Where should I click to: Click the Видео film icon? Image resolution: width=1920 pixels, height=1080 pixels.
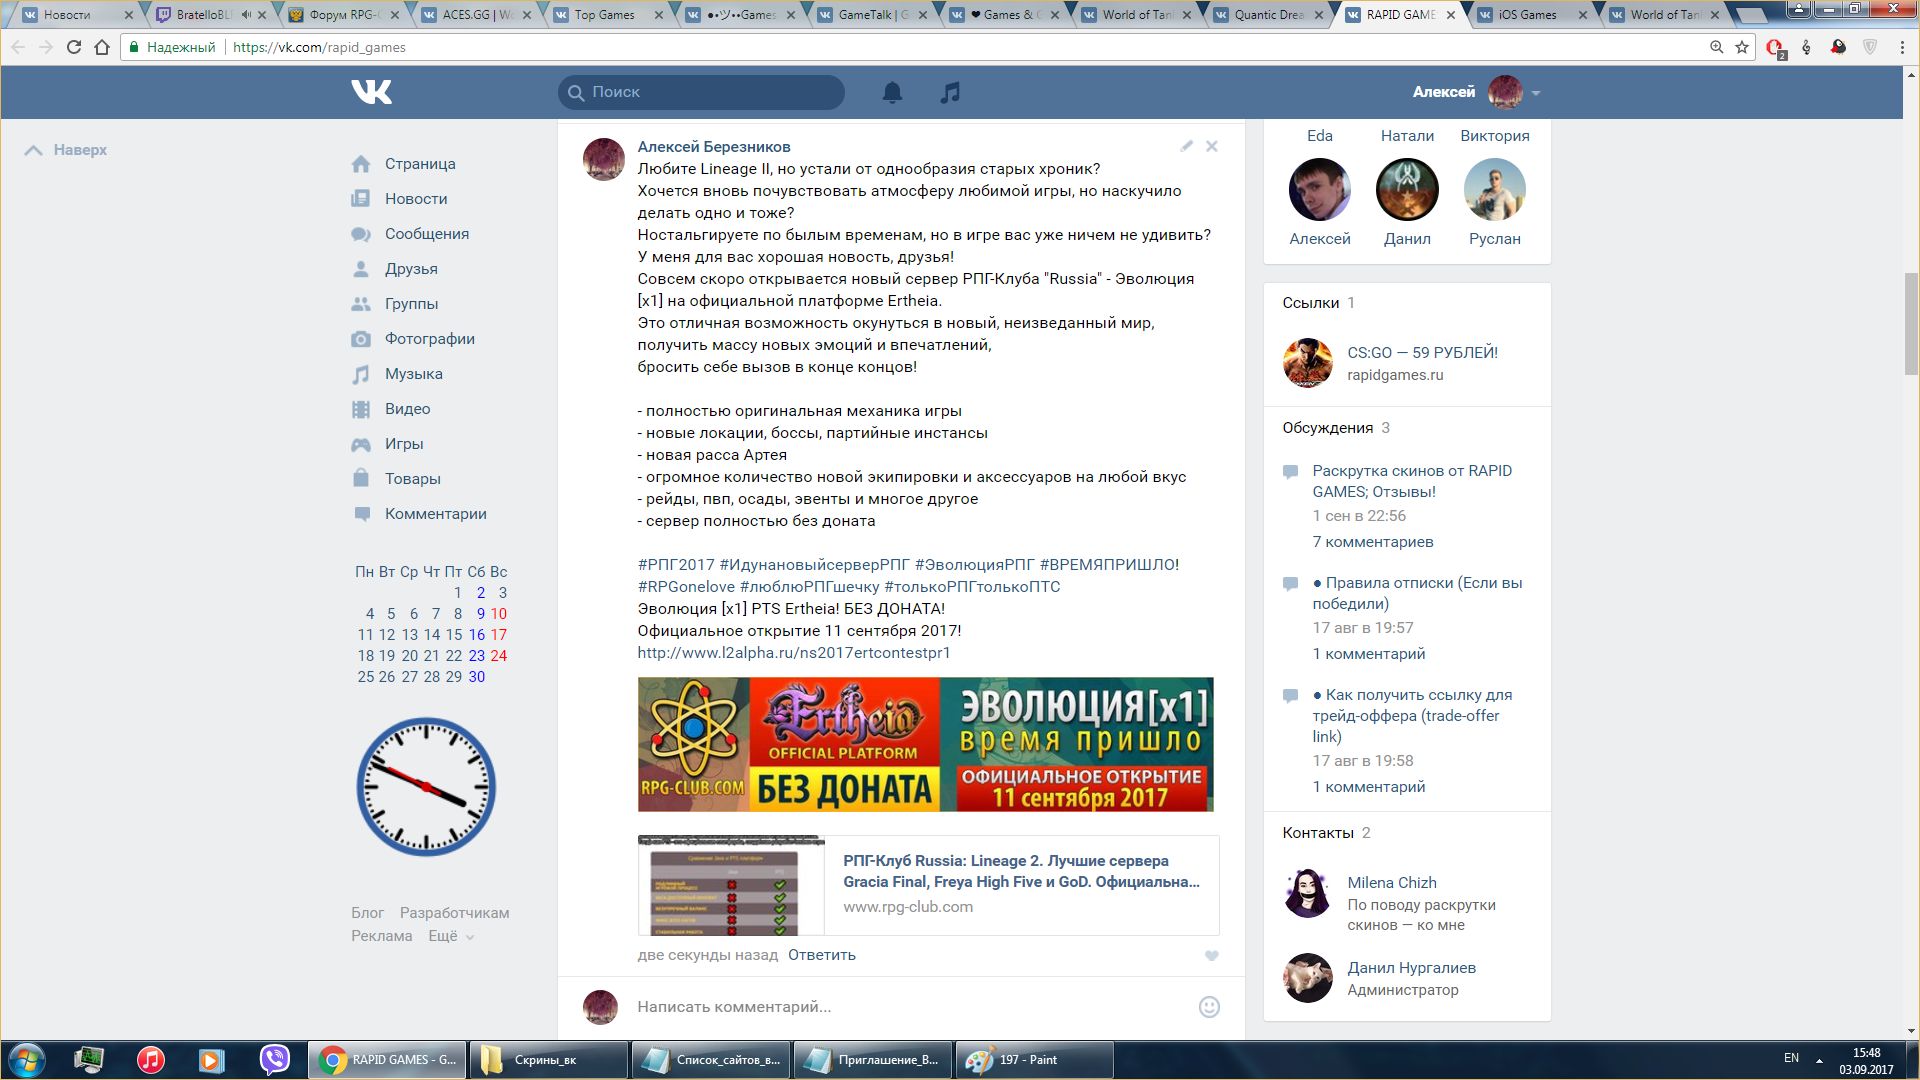tap(361, 409)
